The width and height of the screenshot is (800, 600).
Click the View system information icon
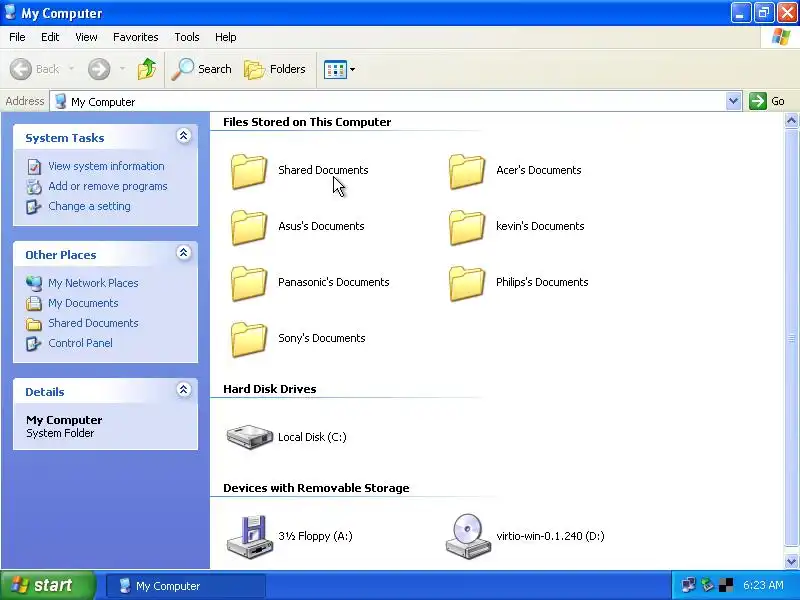click(x=34, y=167)
